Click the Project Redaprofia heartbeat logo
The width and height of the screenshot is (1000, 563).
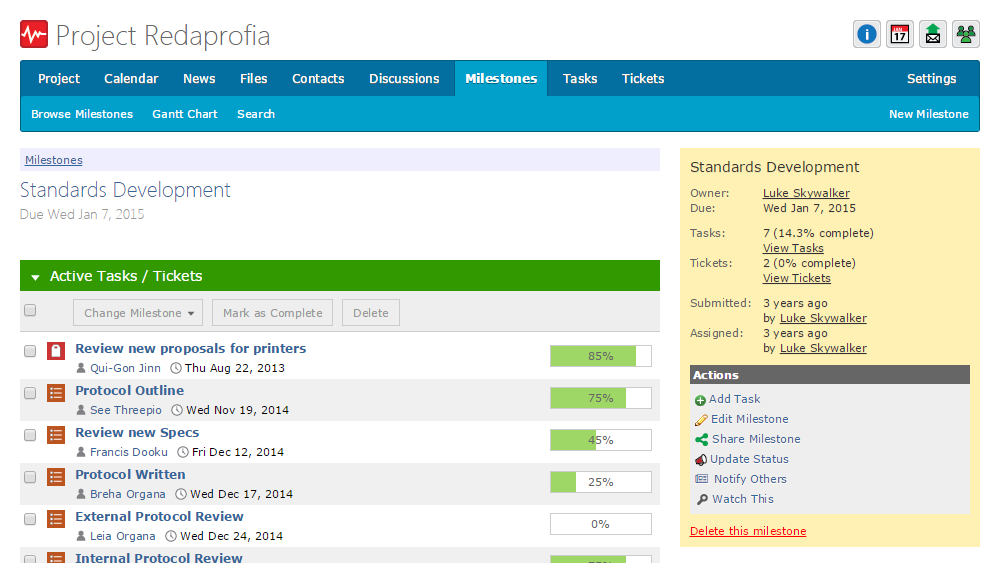click(x=34, y=34)
